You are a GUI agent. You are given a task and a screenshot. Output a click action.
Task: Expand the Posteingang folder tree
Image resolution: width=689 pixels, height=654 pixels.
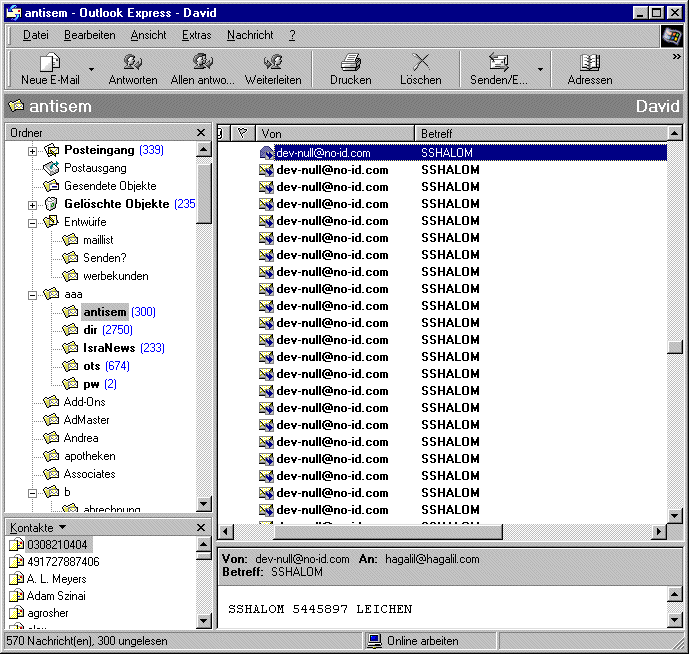pyautogui.click(x=32, y=151)
